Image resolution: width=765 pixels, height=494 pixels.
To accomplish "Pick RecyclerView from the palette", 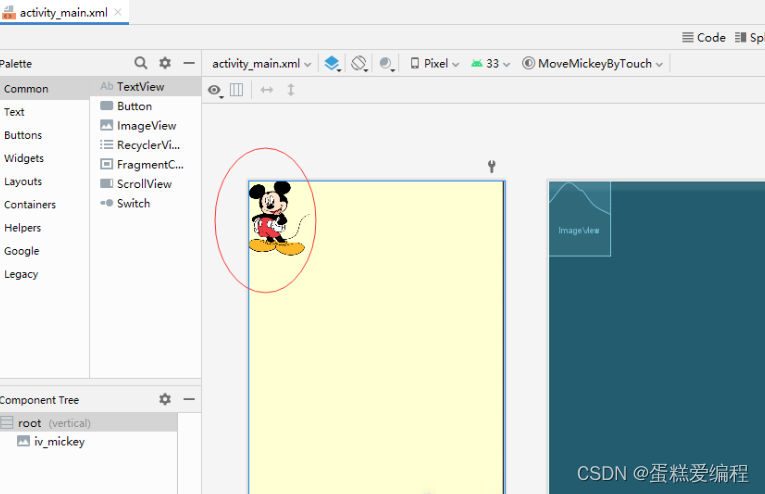I will tap(146, 145).
